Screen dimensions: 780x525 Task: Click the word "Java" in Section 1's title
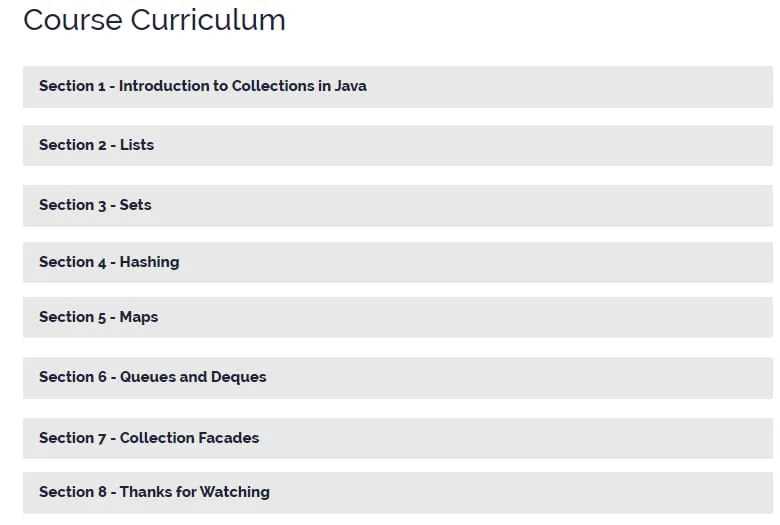[351, 86]
